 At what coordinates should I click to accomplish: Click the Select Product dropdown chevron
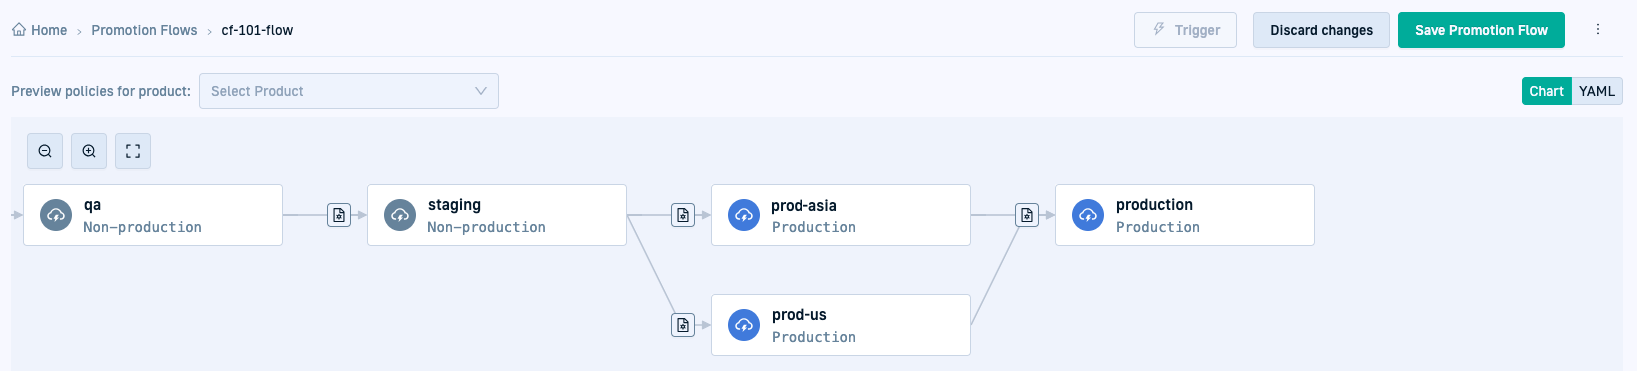click(x=481, y=91)
